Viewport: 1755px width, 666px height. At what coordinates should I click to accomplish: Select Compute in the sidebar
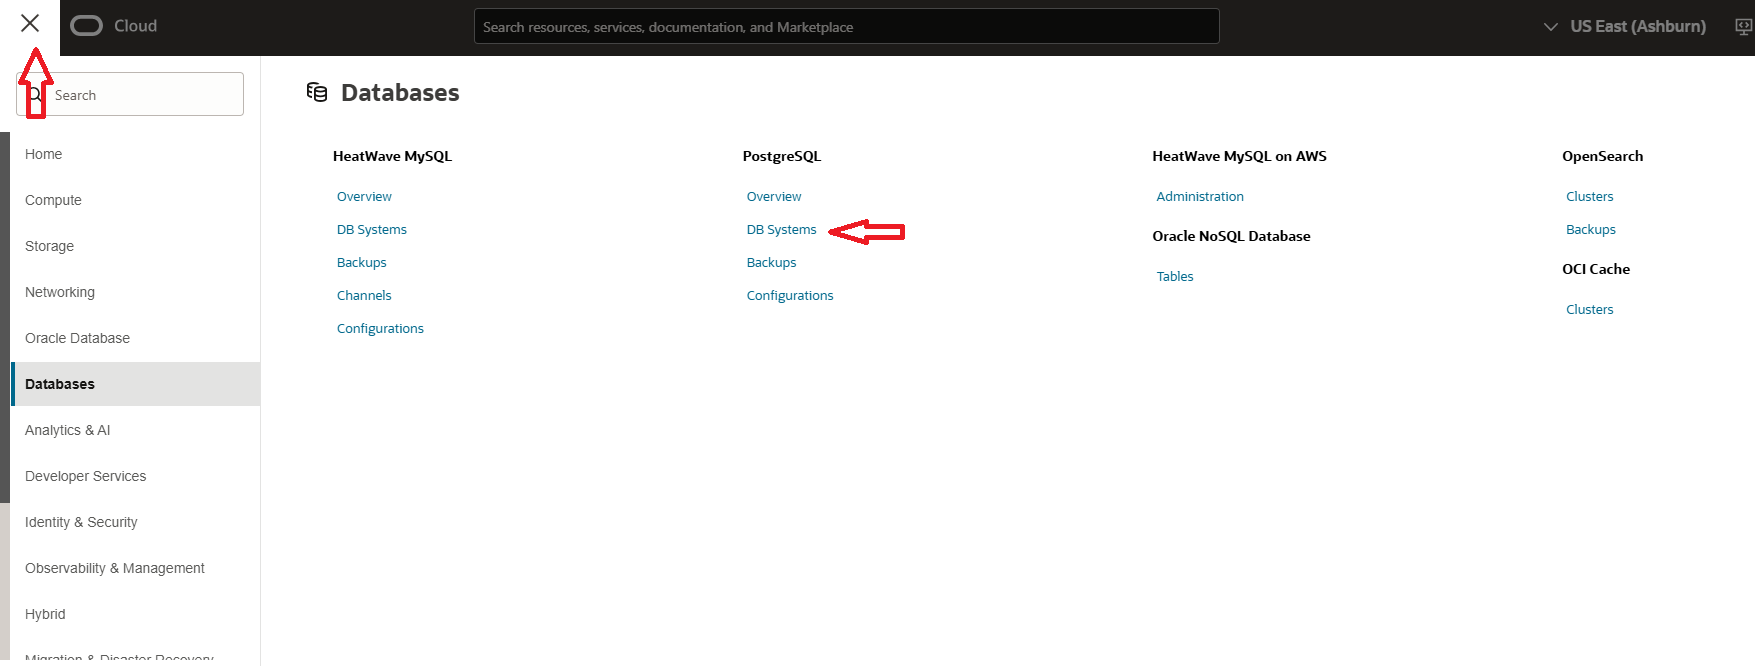point(53,200)
